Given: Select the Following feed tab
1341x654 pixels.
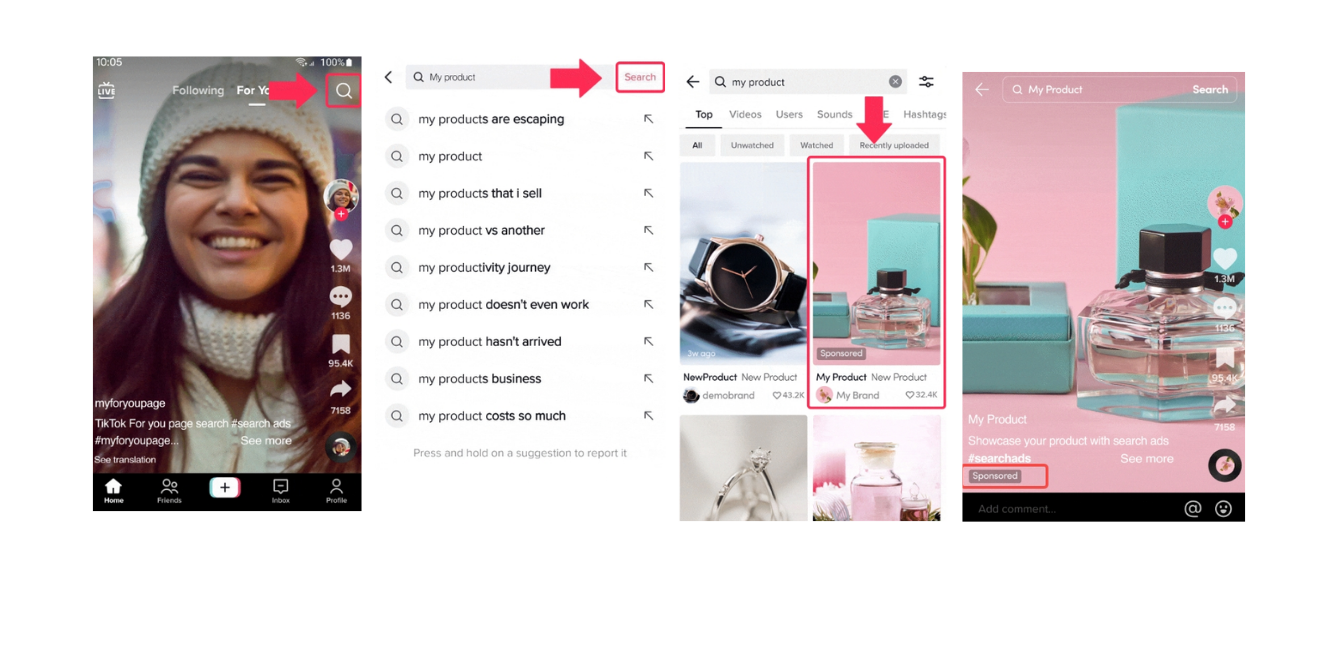Looking at the screenshot, I should pos(198,90).
